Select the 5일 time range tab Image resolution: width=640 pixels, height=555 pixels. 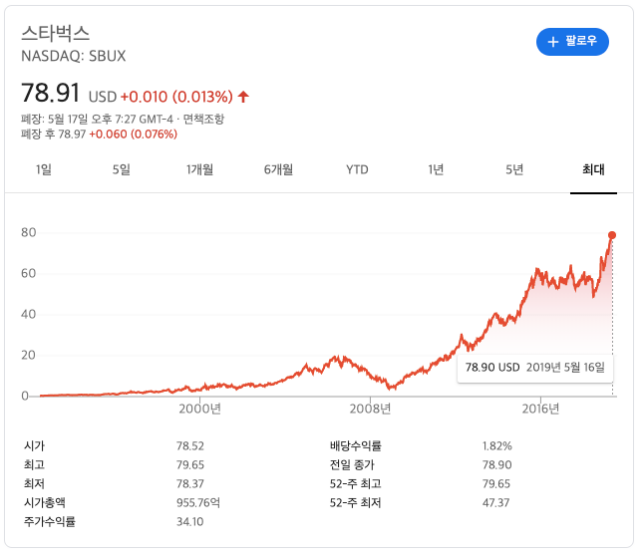(121, 169)
